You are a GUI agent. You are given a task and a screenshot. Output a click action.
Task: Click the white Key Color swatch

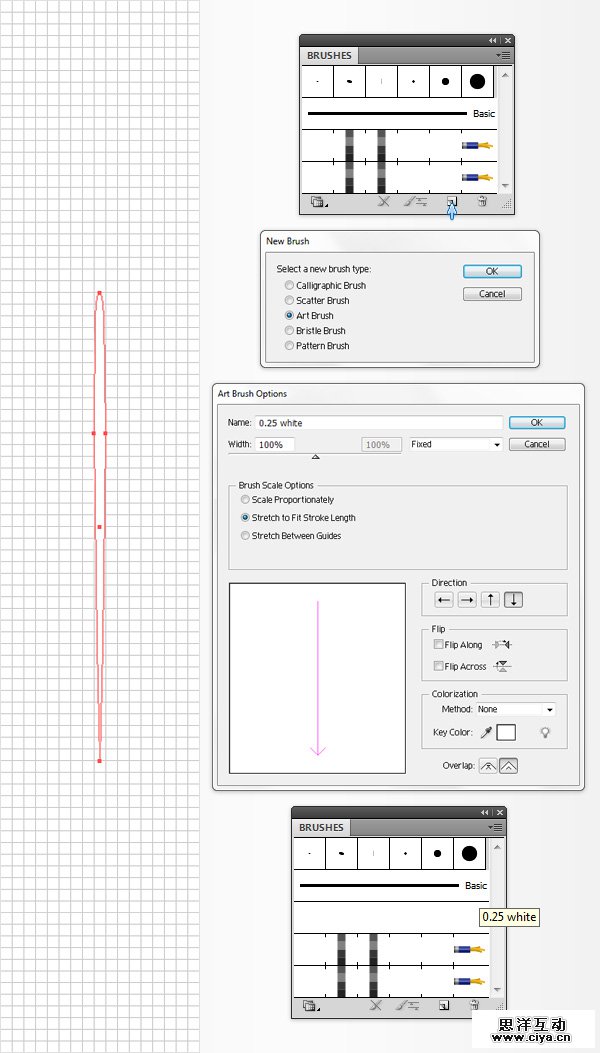pos(506,733)
